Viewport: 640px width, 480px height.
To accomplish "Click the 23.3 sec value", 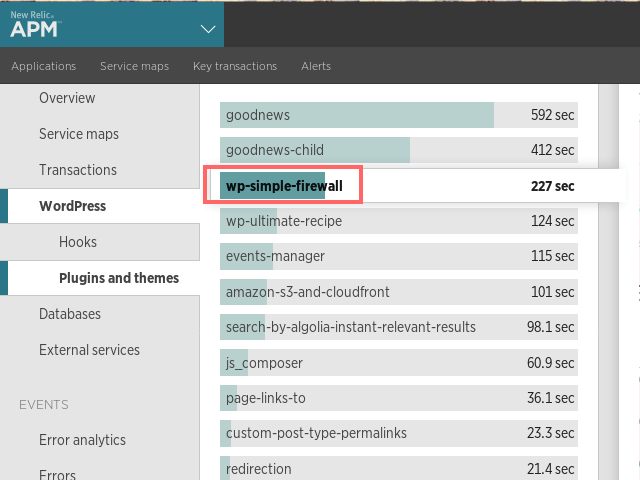I will pos(550,433).
